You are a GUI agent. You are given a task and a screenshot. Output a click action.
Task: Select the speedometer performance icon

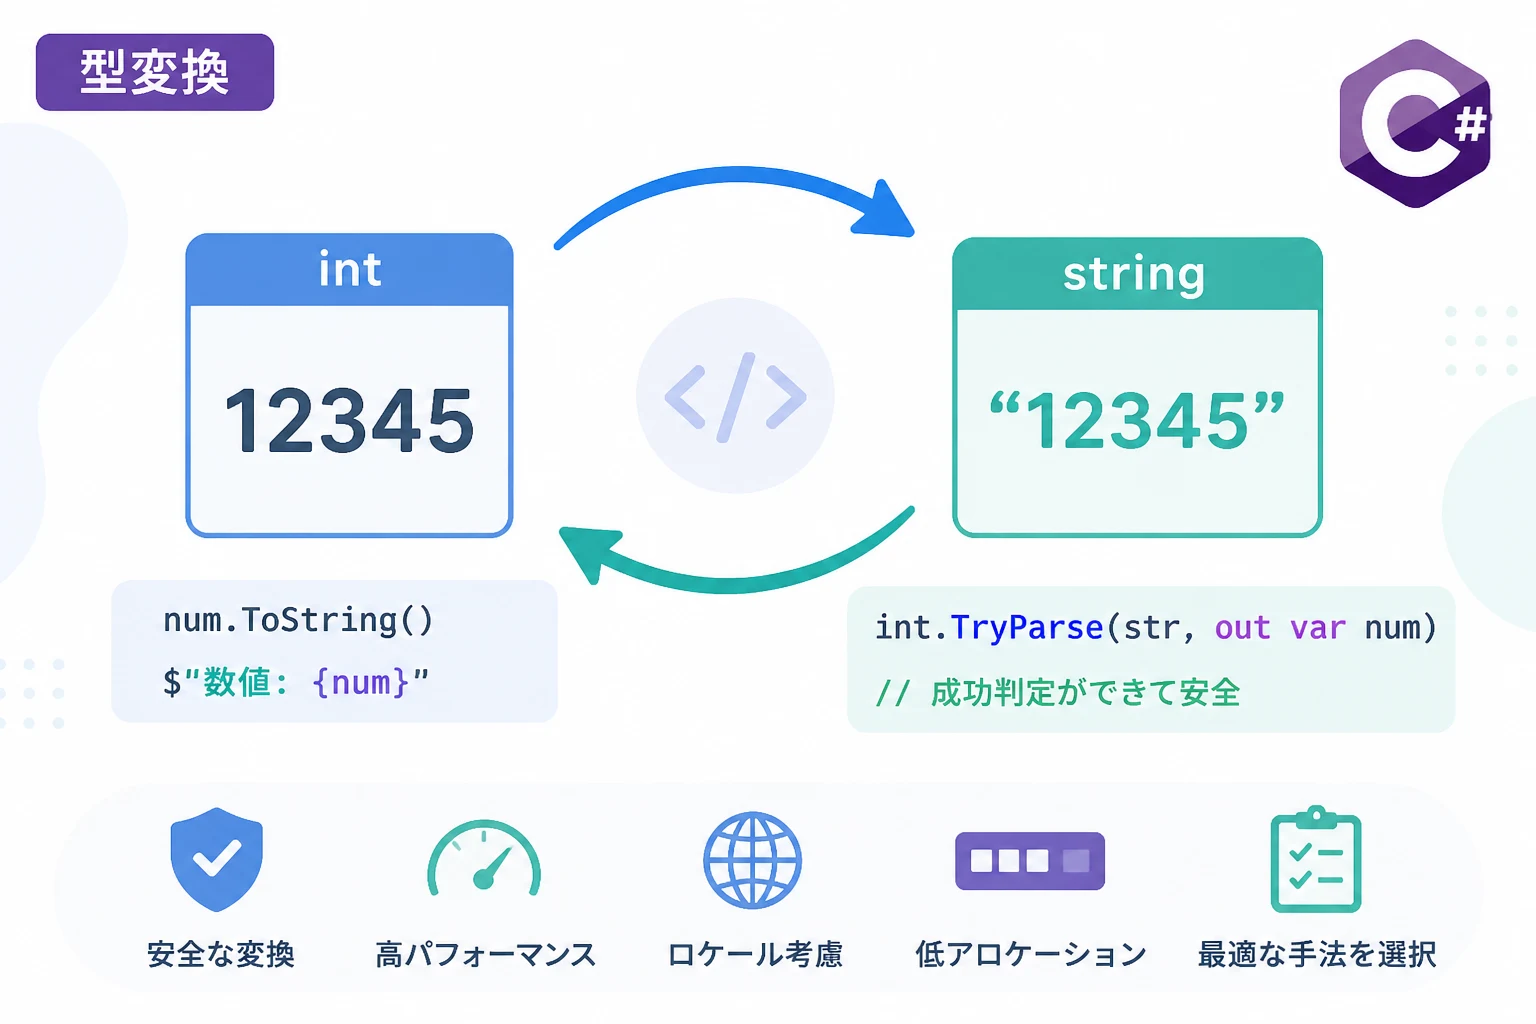[x=484, y=858]
